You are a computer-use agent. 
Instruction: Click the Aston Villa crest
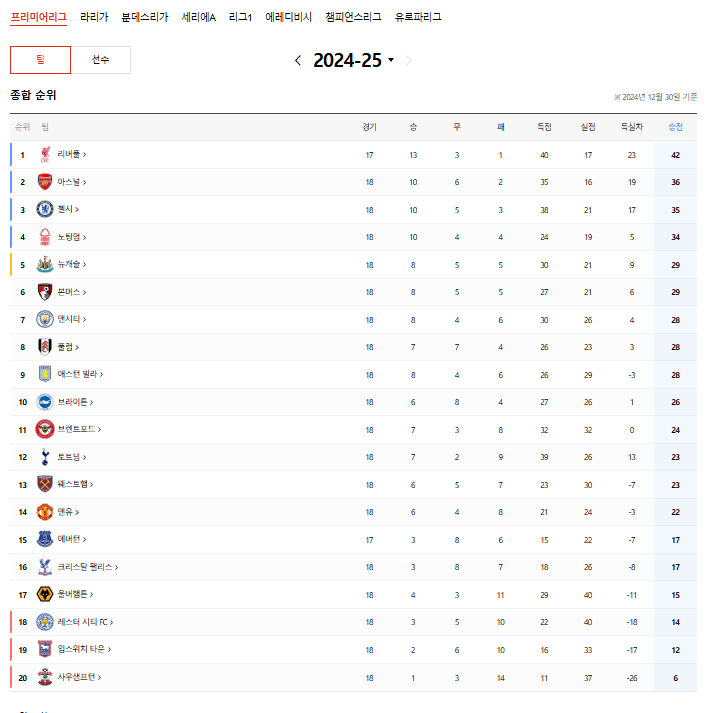point(45,374)
